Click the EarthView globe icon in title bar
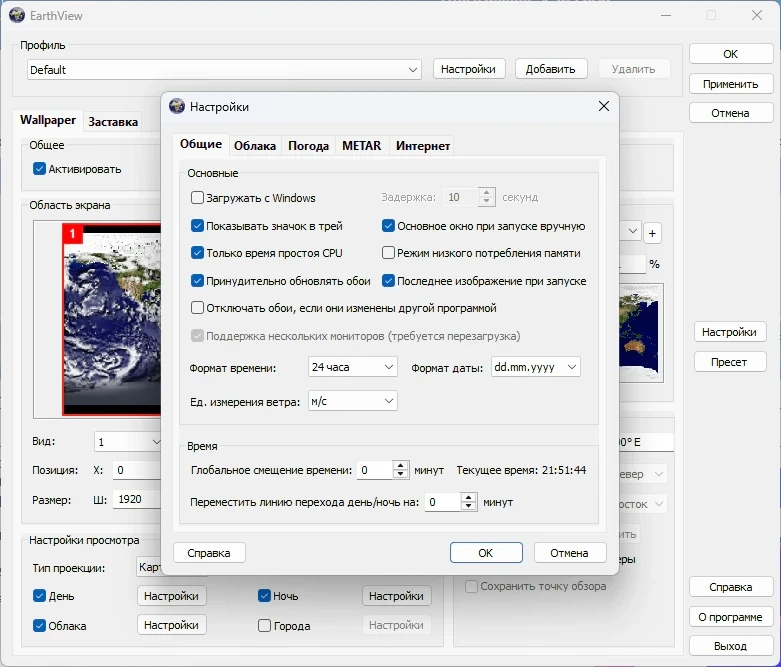 pos(16,15)
